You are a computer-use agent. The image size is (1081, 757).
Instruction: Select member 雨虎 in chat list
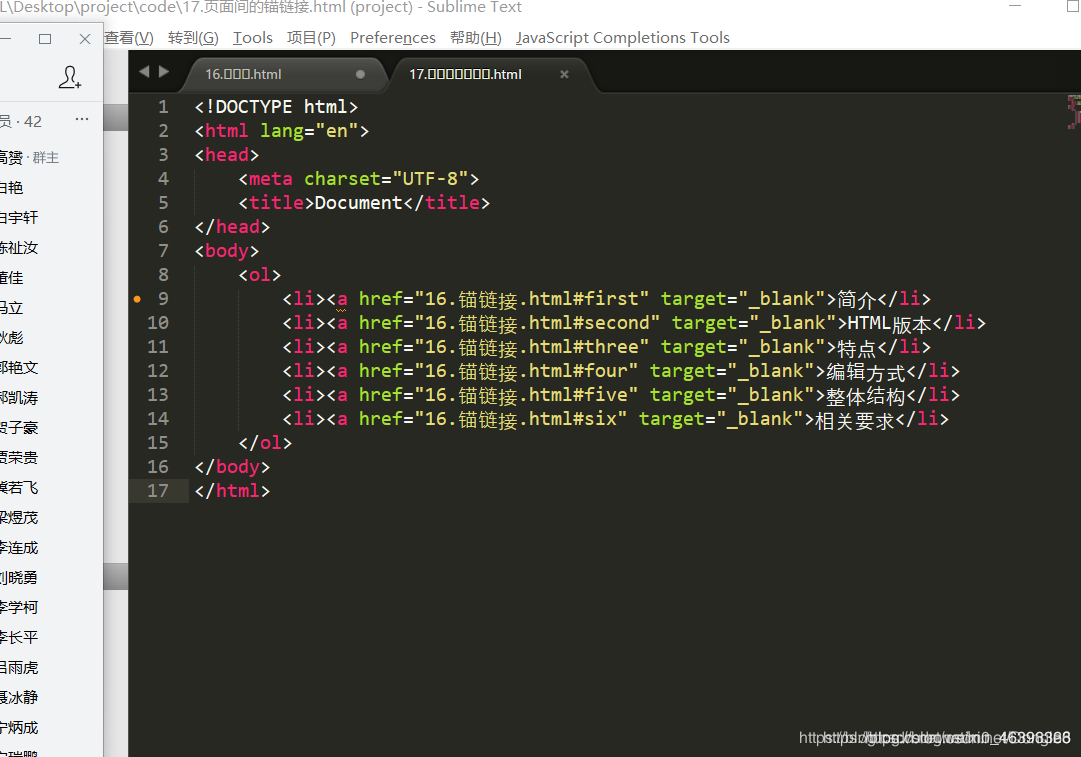click(19, 667)
